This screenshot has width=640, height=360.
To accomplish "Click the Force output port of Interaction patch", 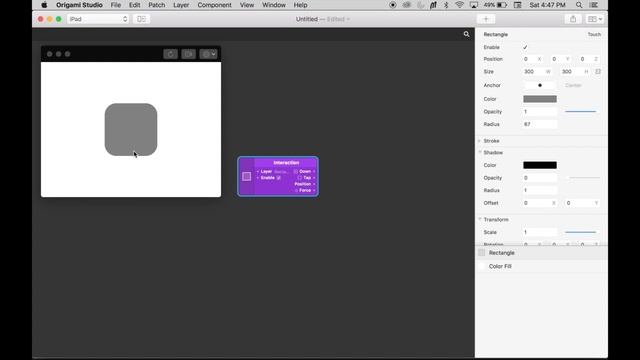I will [314, 190].
